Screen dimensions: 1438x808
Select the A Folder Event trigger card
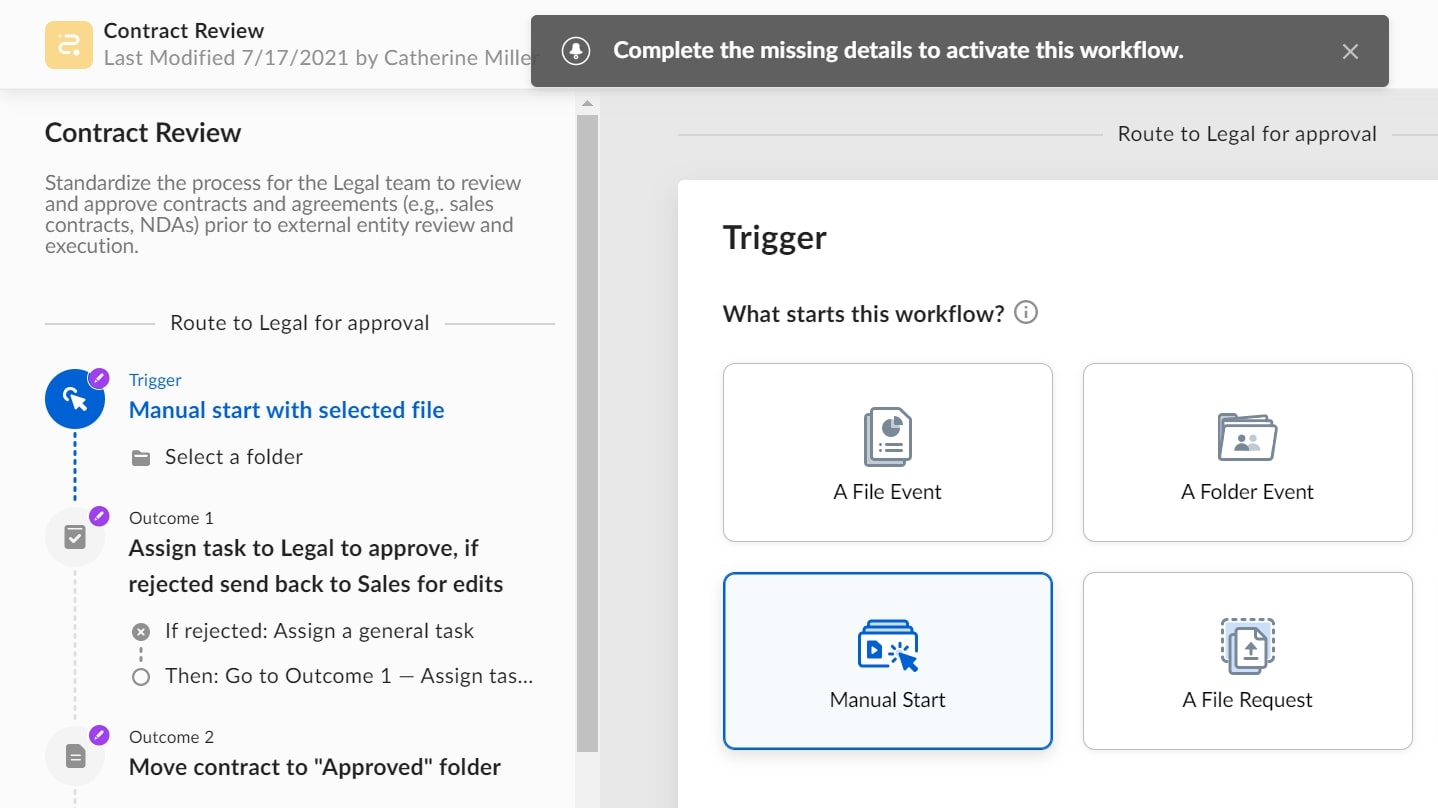pyautogui.click(x=1248, y=452)
